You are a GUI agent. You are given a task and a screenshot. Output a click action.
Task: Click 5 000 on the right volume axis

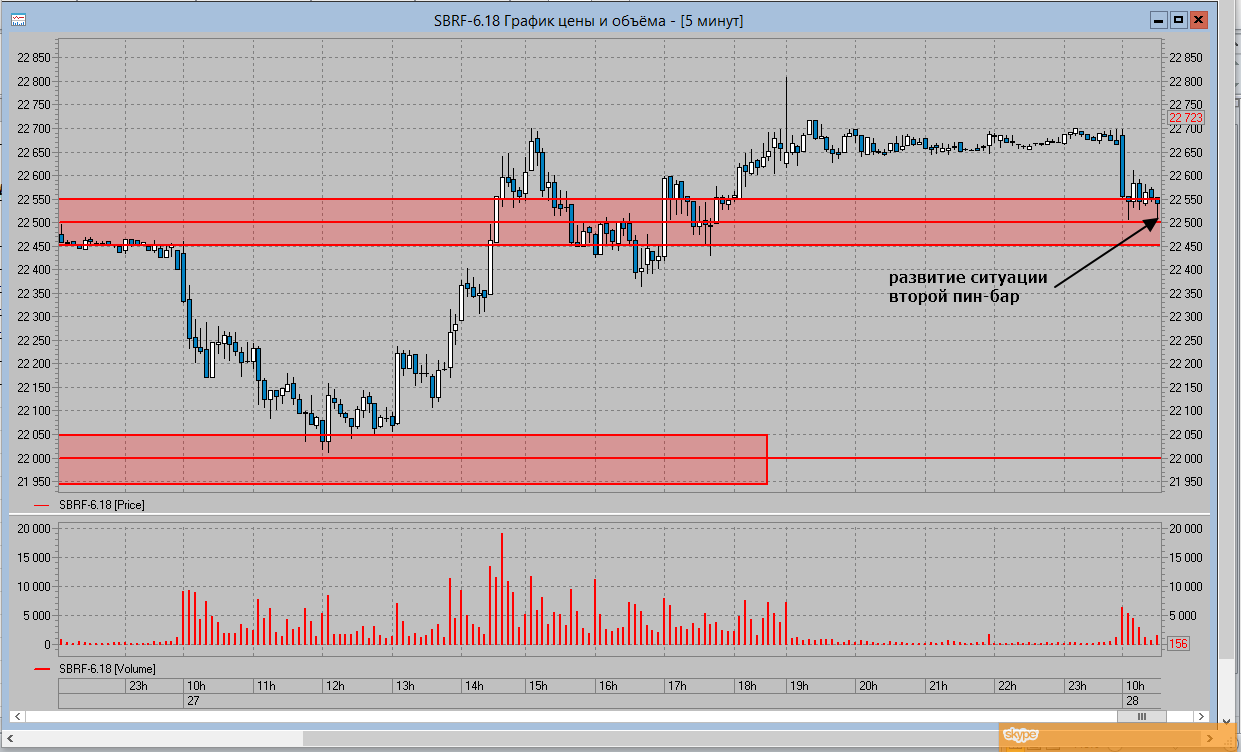coord(1183,615)
